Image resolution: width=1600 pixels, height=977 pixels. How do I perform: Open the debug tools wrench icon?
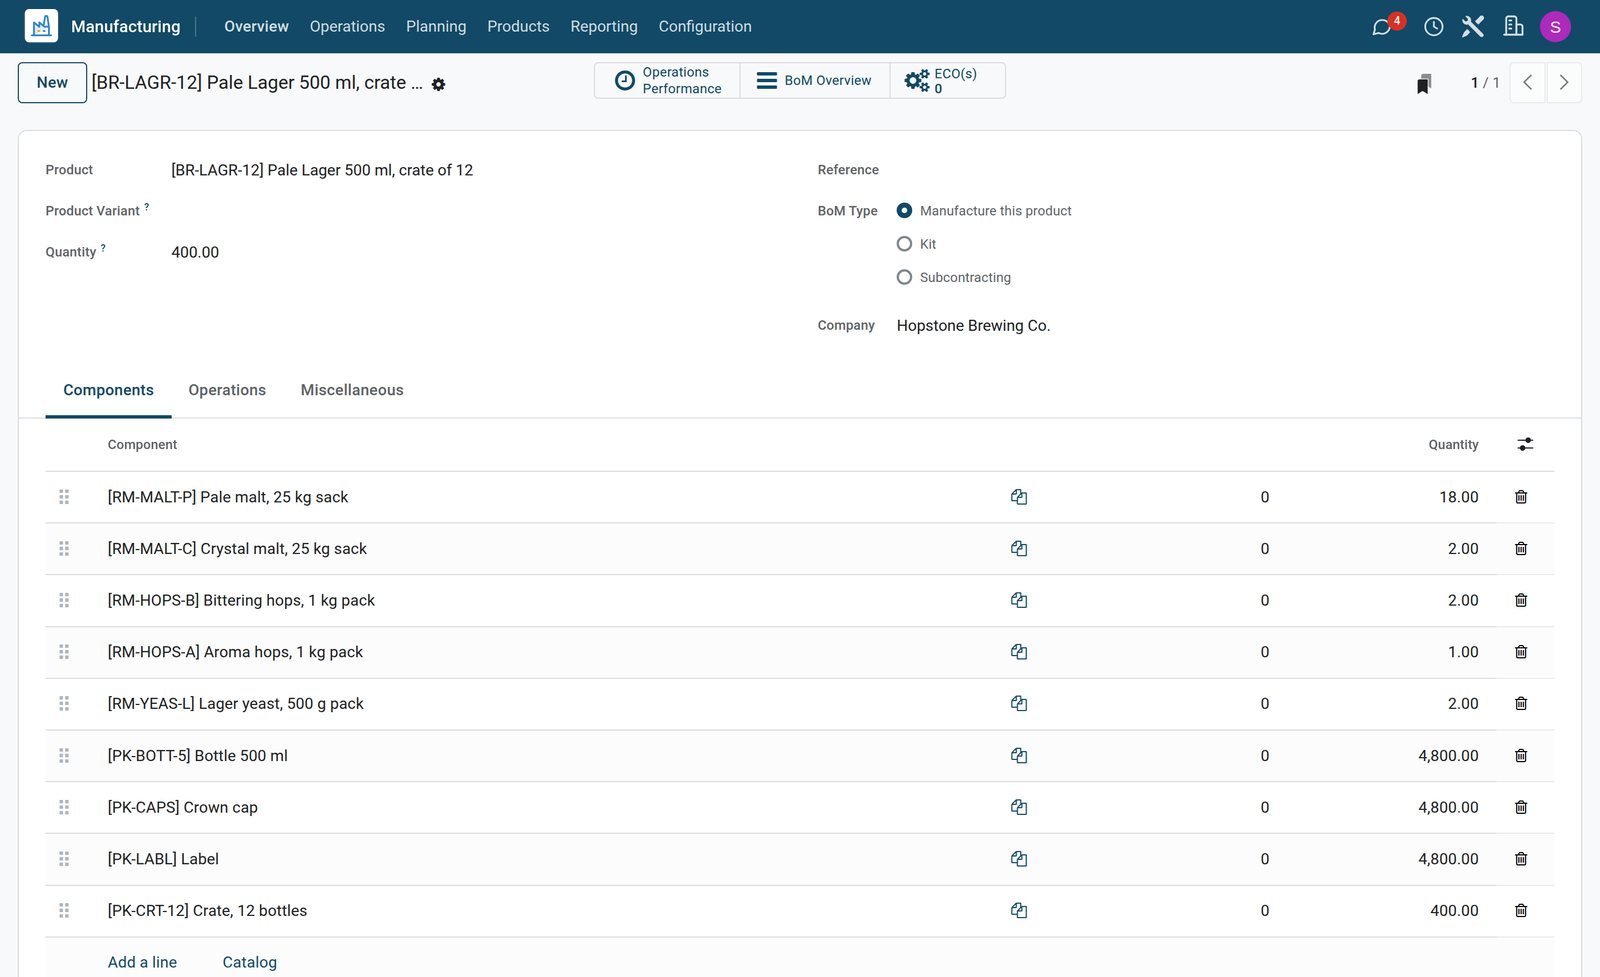(x=1473, y=27)
